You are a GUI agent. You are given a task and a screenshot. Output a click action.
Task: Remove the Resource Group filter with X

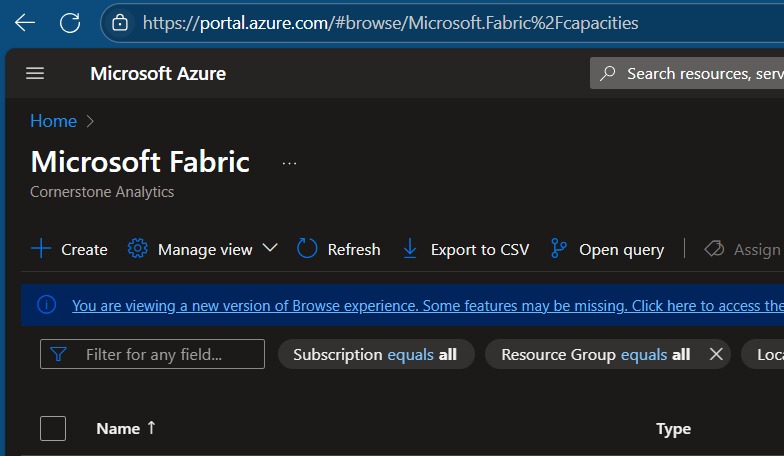tap(716, 354)
